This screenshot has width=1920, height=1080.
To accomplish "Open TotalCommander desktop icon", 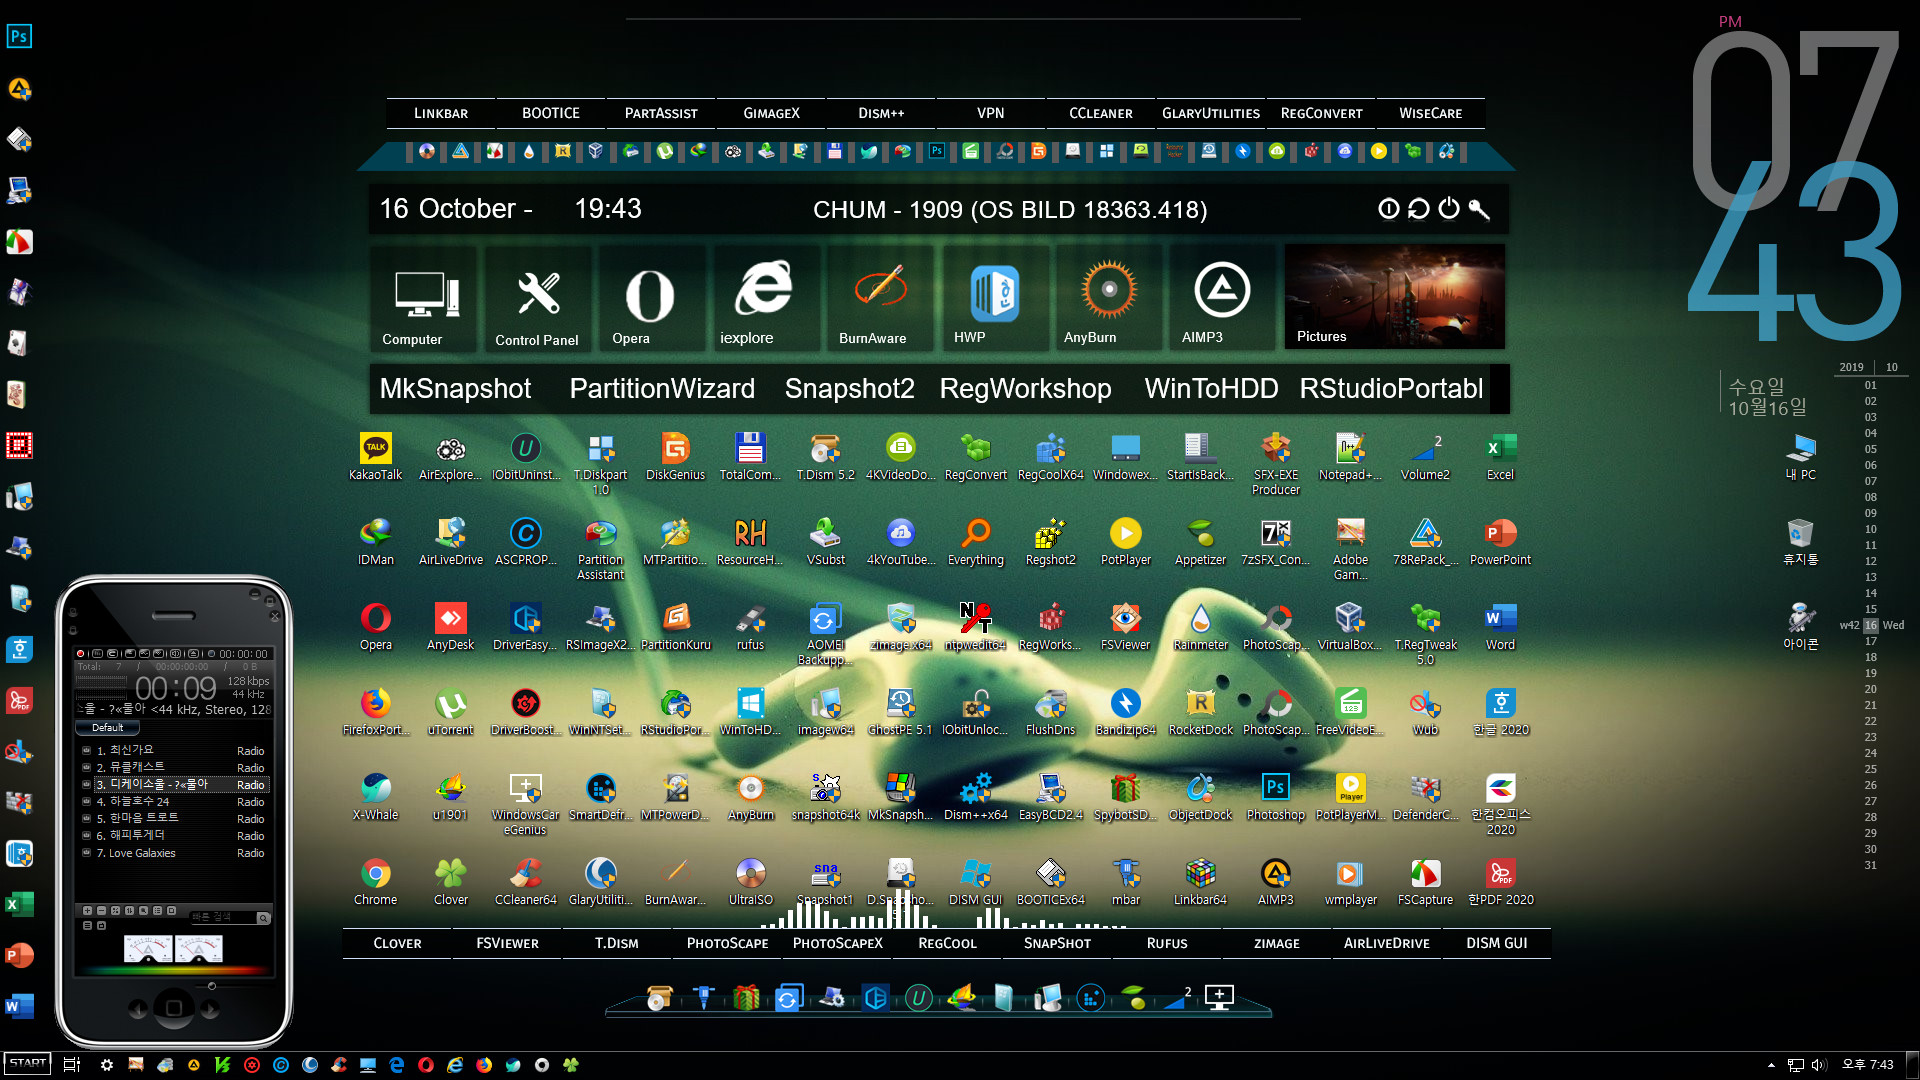I will (750, 456).
